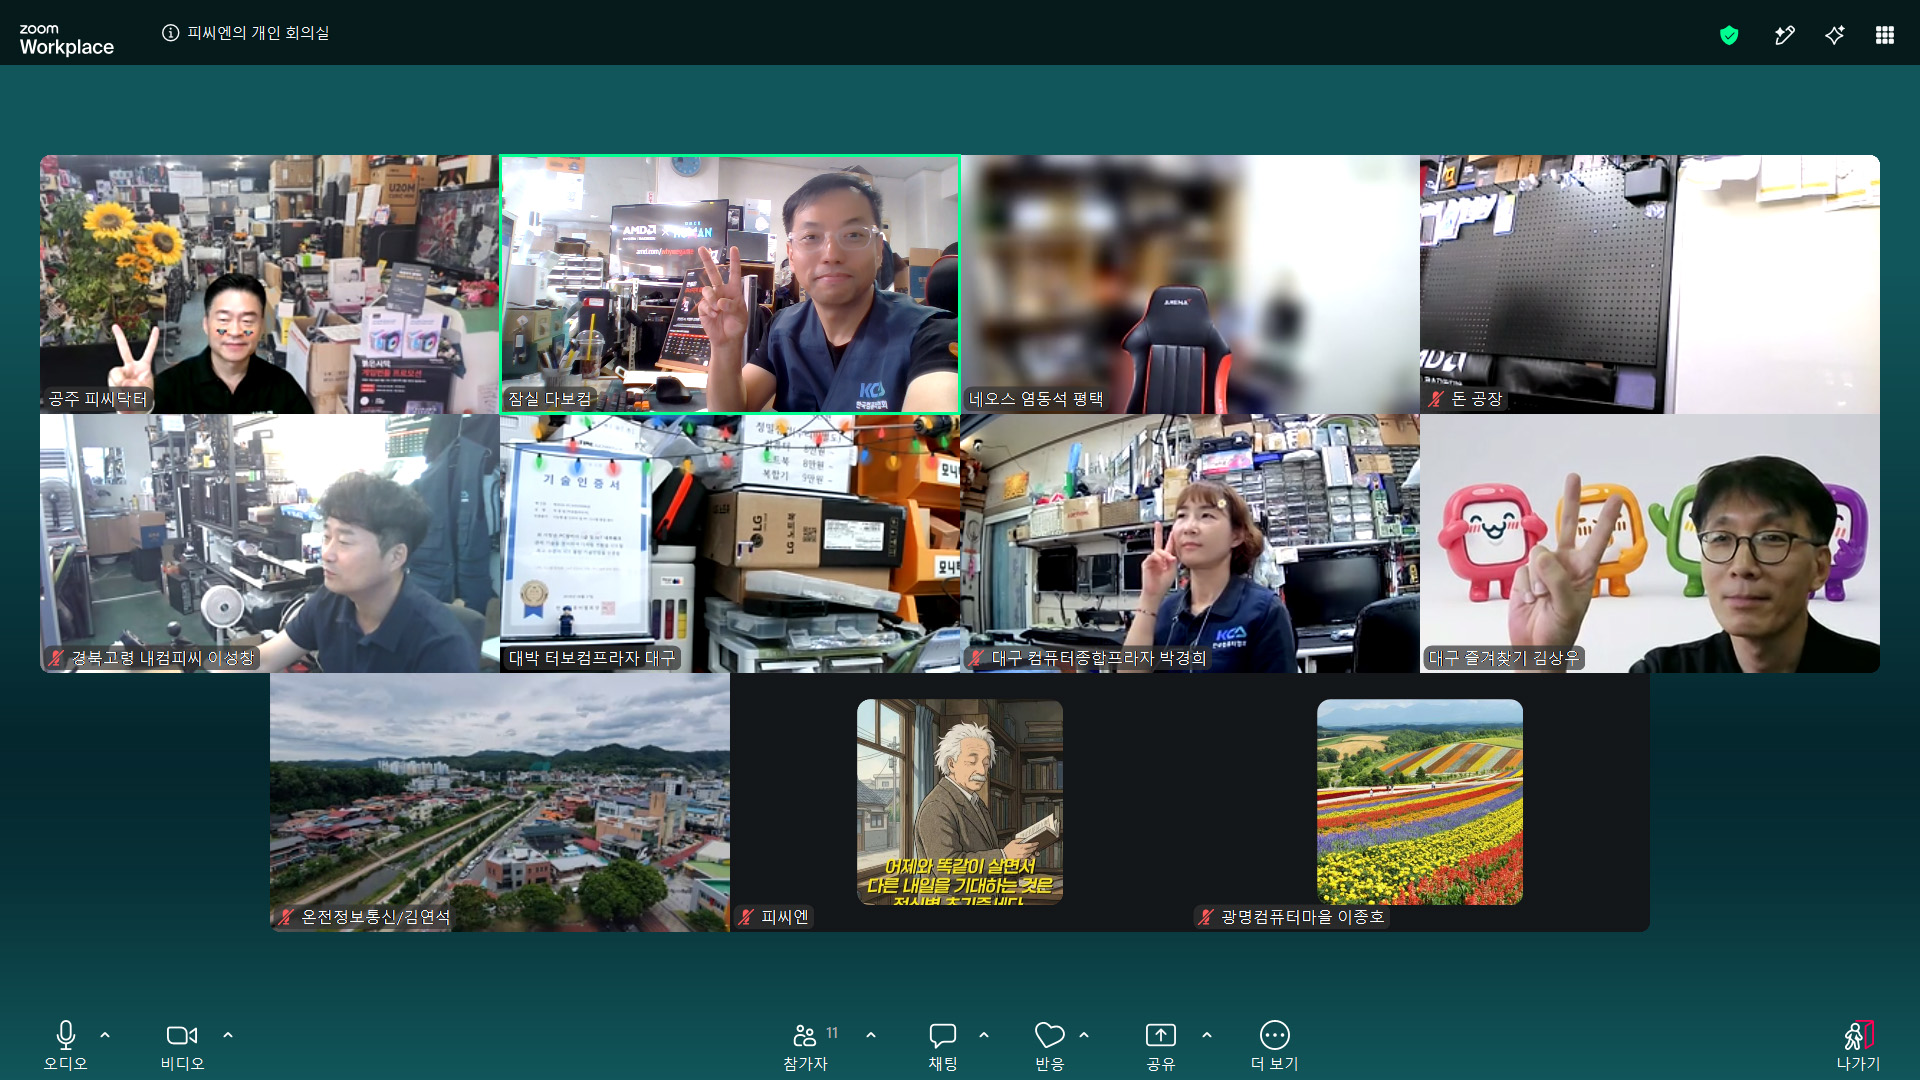Toggle the 오디오 microphone mute
The image size is (1920, 1080).
pyautogui.click(x=66, y=1046)
